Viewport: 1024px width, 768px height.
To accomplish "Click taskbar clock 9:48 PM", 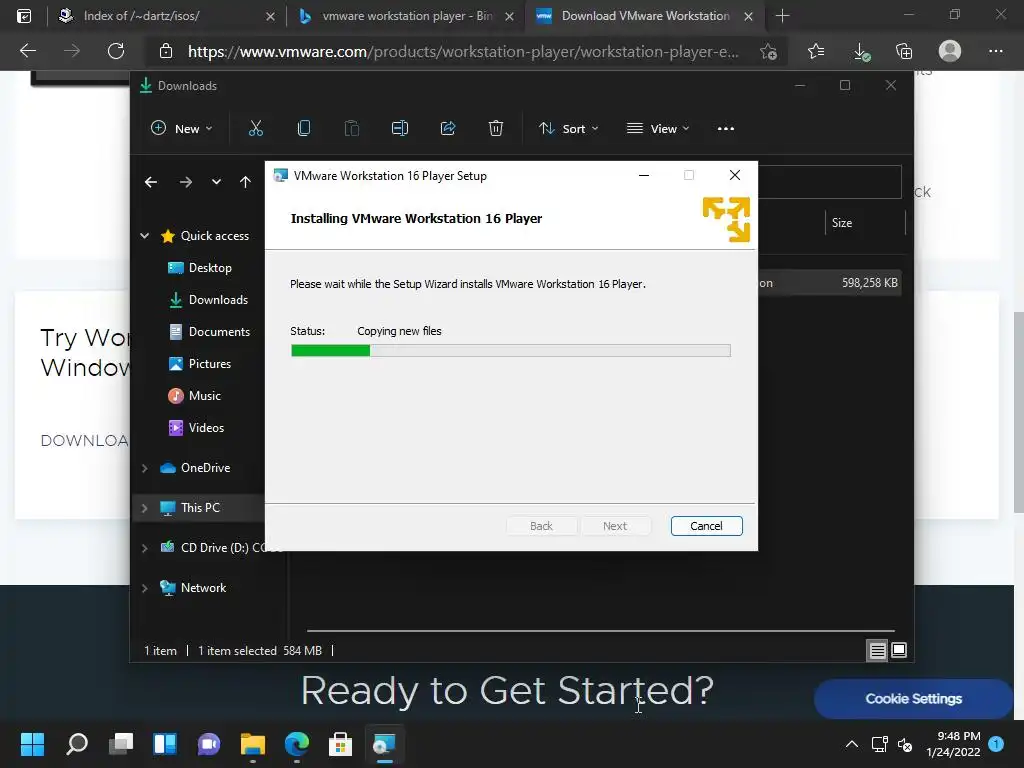I will (x=953, y=744).
